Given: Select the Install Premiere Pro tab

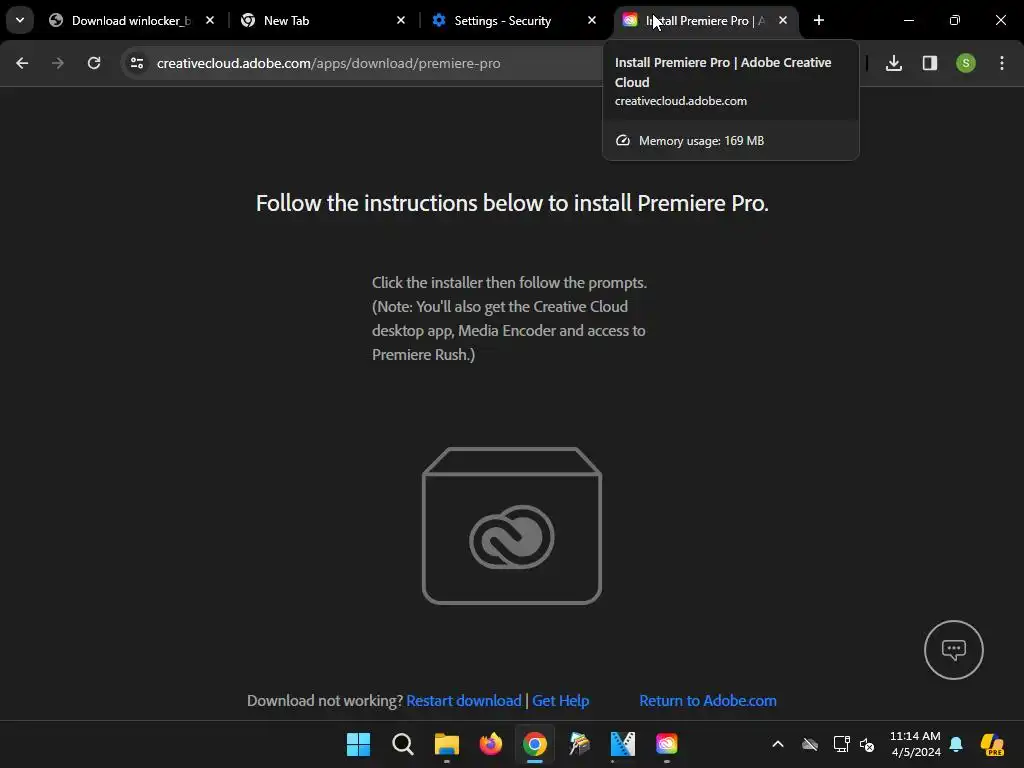Looking at the screenshot, I should coord(705,20).
